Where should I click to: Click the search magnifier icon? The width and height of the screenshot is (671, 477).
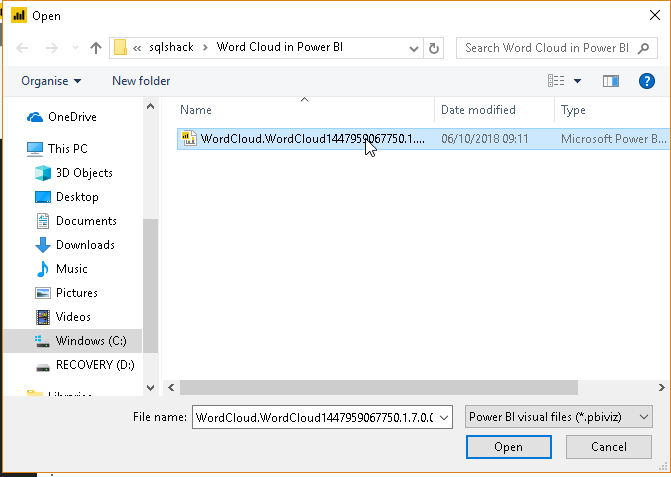point(643,48)
